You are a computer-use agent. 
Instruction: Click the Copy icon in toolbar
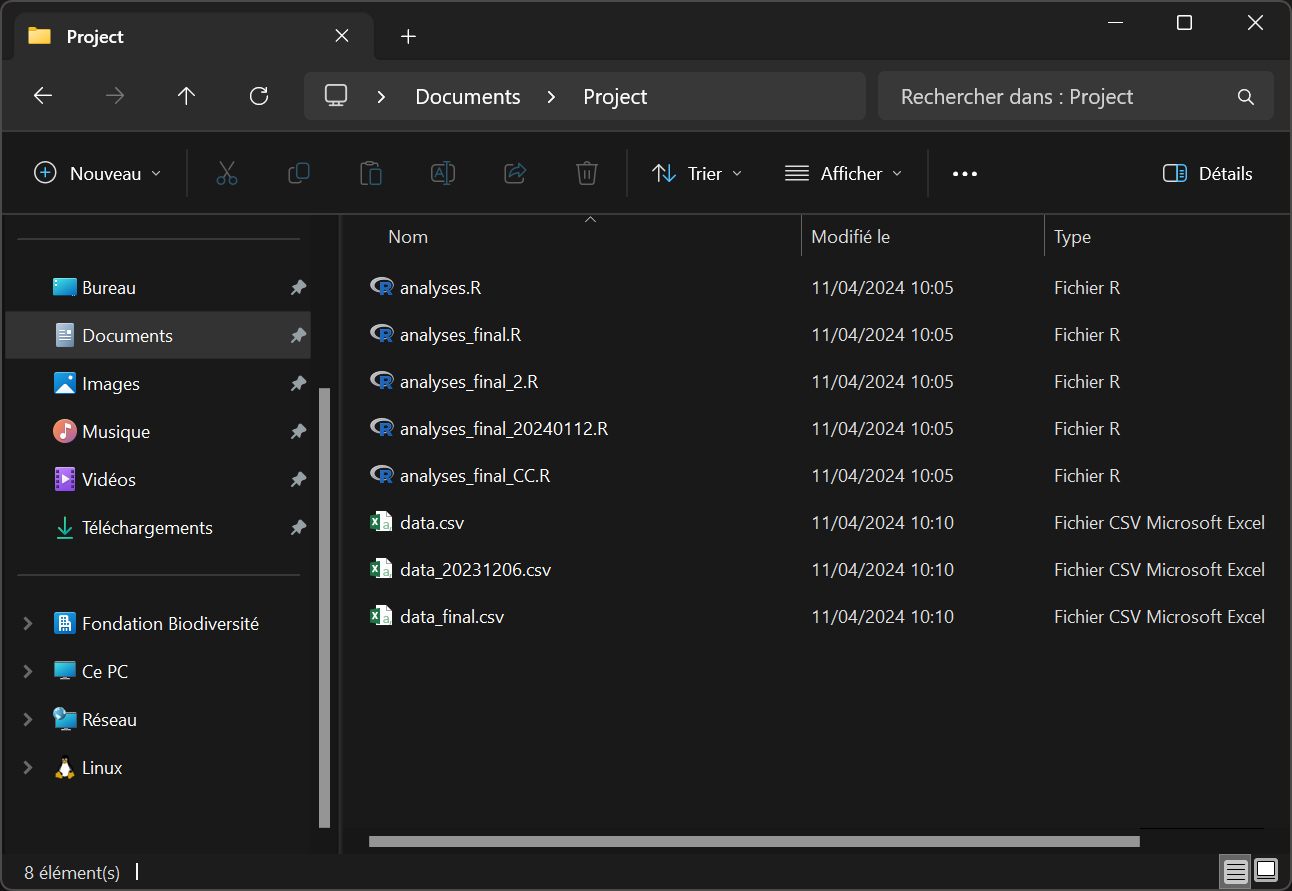coord(299,173)
